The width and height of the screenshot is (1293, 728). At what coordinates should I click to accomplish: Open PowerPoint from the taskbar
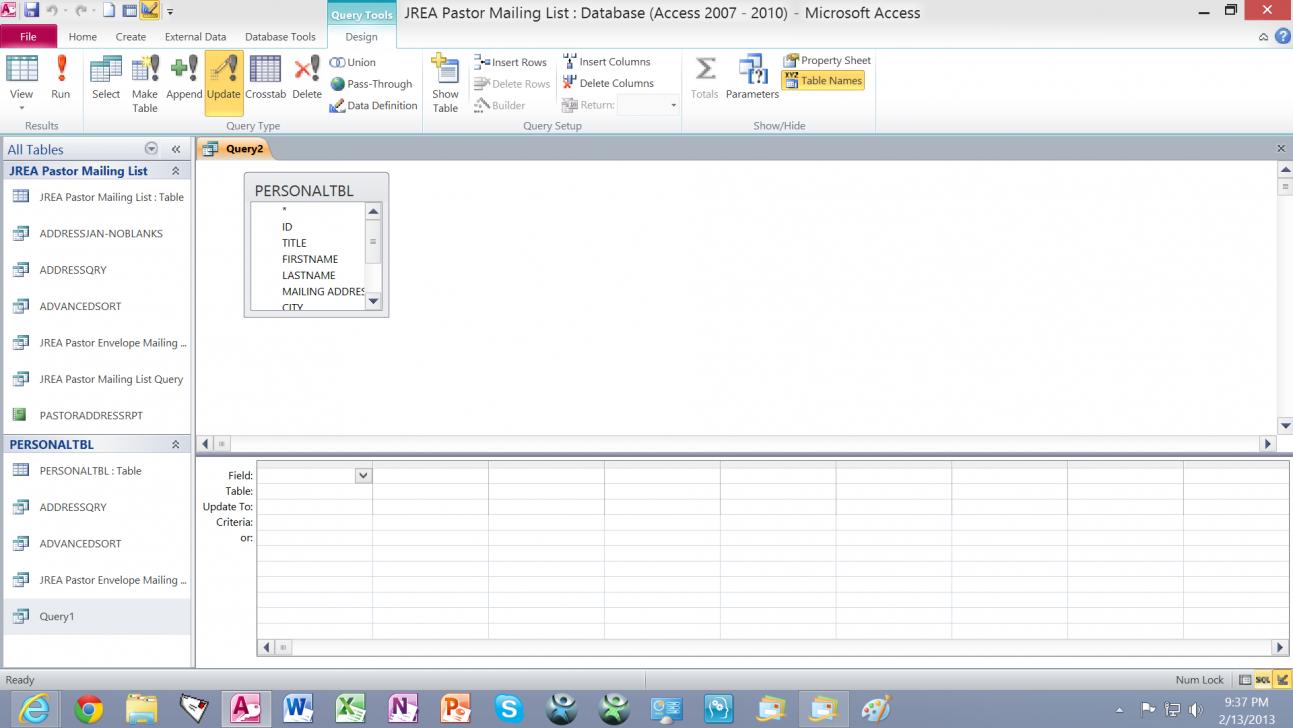pyautogui.click(x=455, y=709)
